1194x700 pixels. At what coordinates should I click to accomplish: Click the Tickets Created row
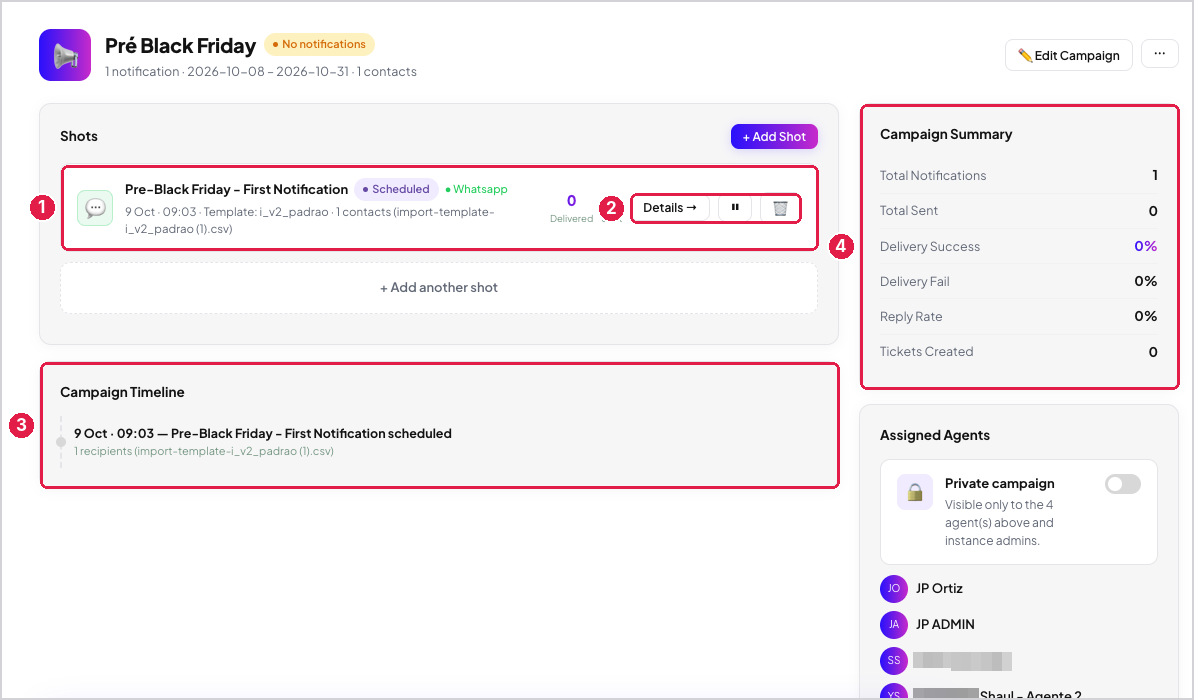[1018, 351]
